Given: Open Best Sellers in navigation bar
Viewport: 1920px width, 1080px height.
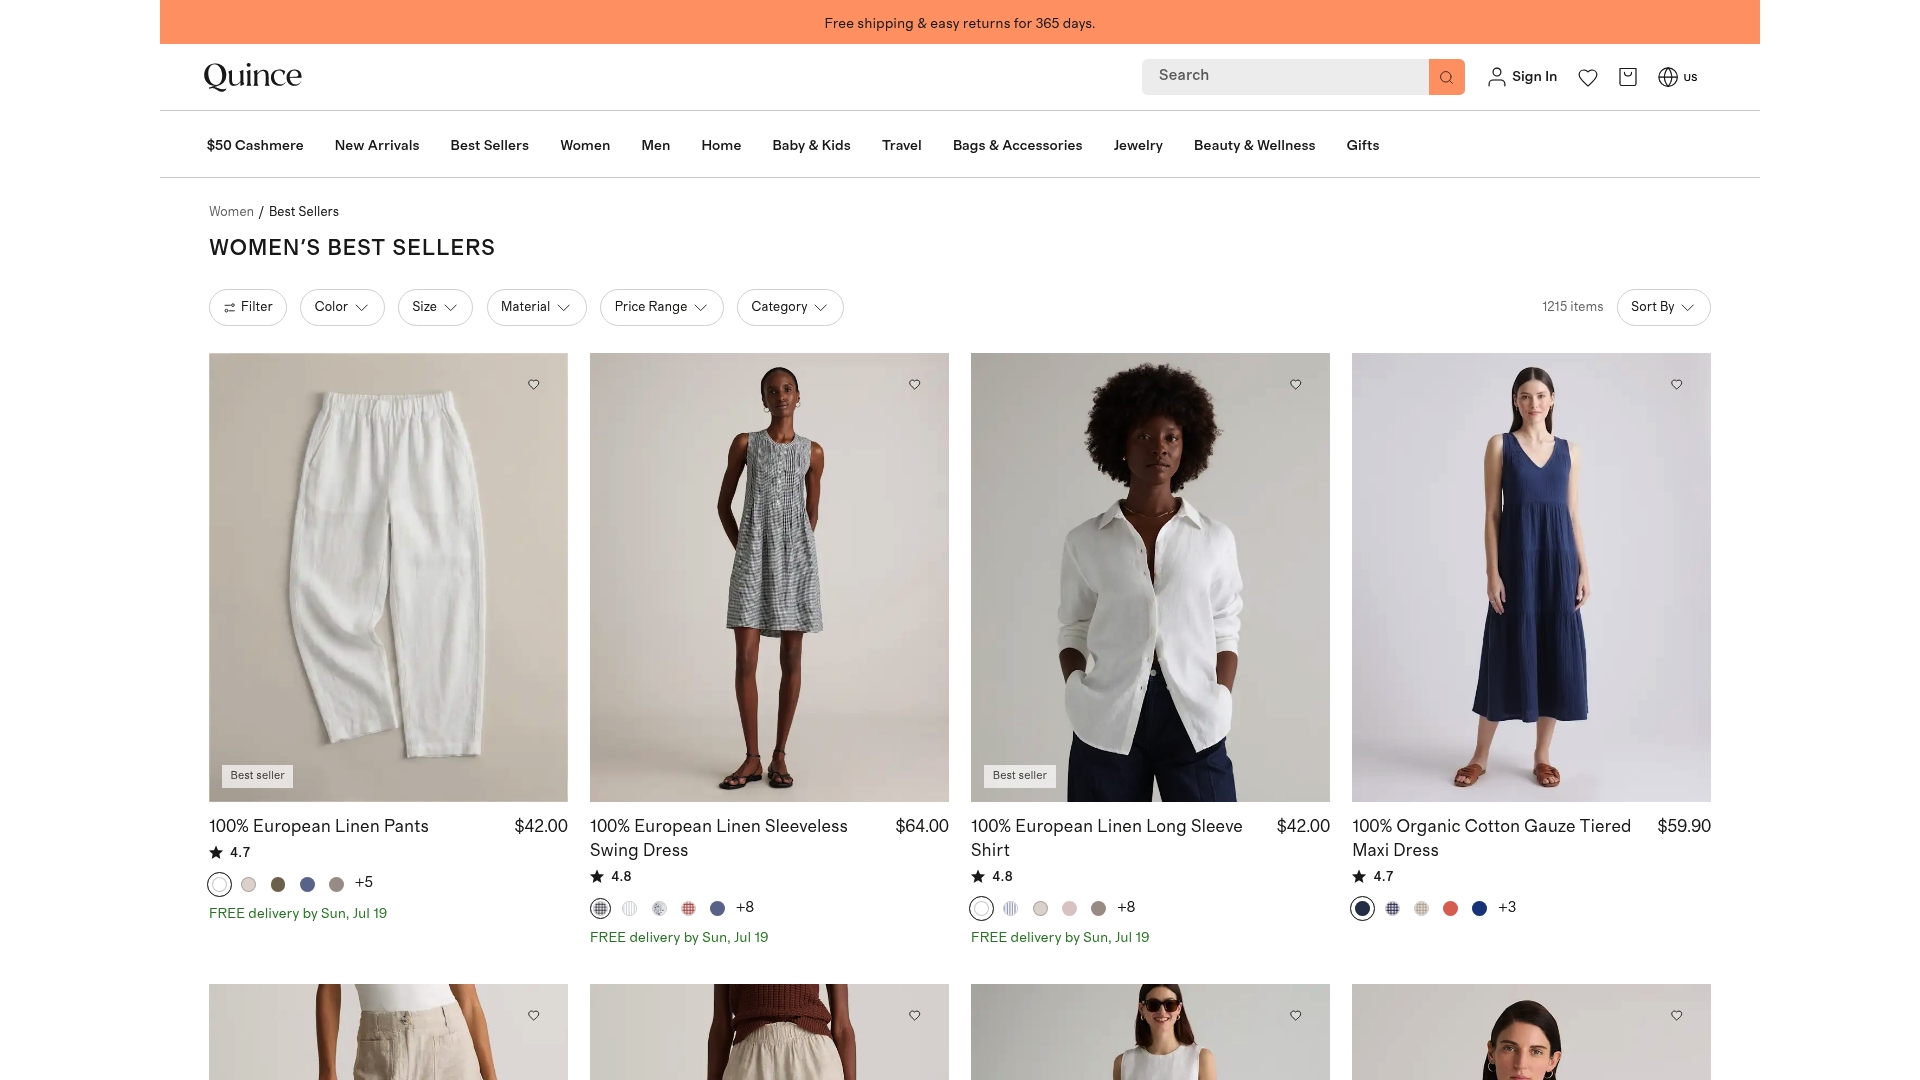Looking at the screenshot, I should pyautogui.click(x=490, y=145).
